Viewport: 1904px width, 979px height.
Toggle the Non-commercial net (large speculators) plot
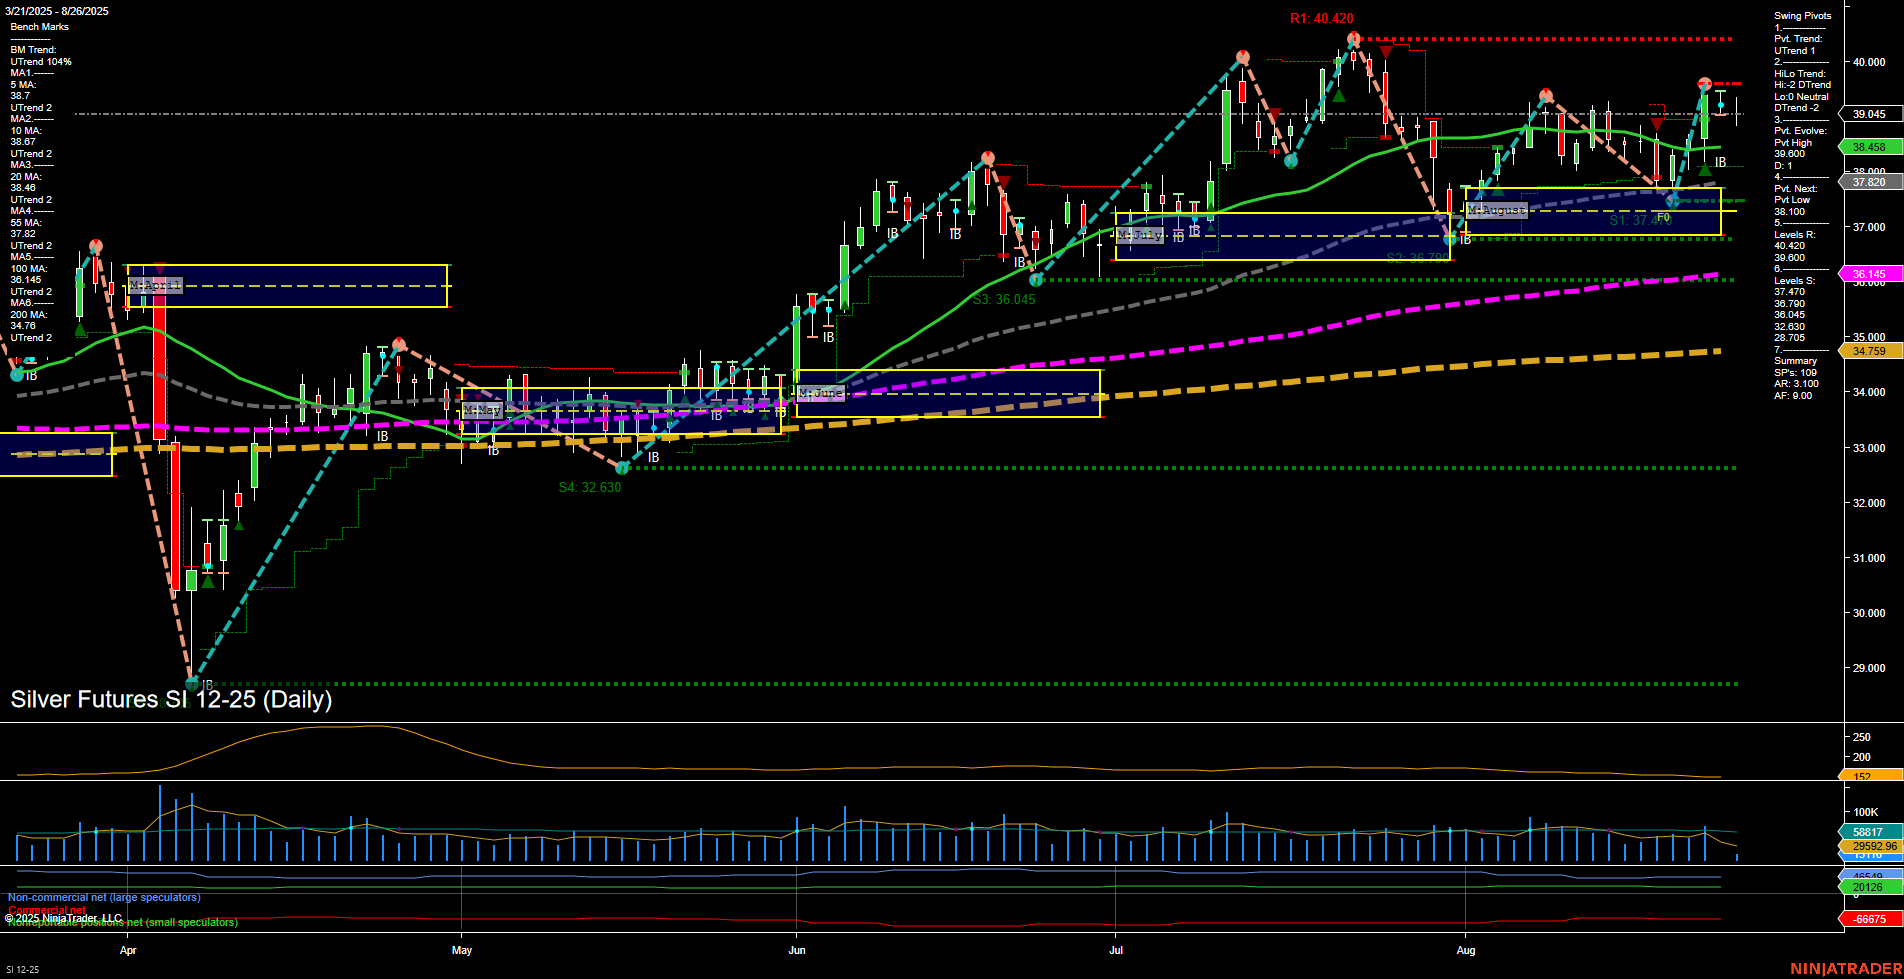103,897
